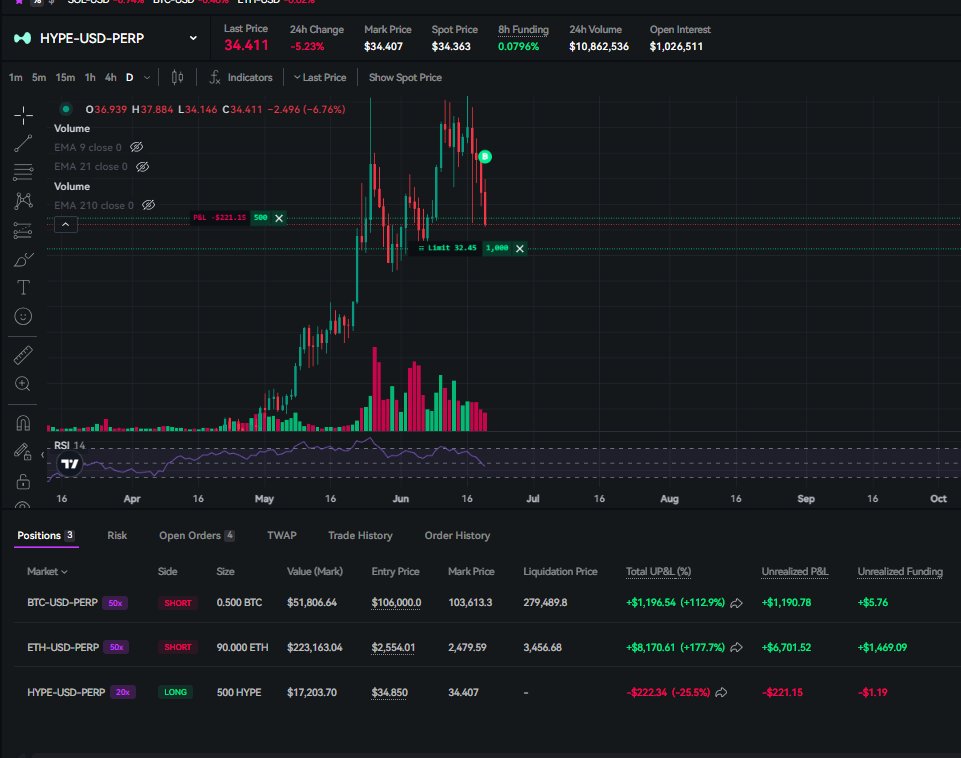The image size is (961, 758).
Task: Select the D daily timeframe
Action: 129,77
